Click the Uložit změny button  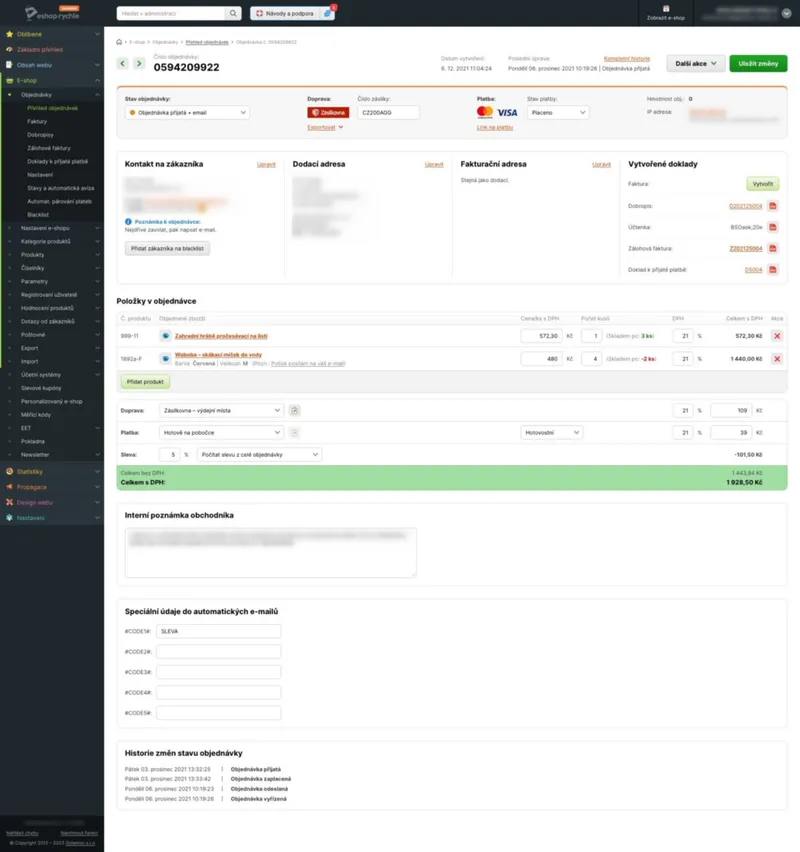758,64
